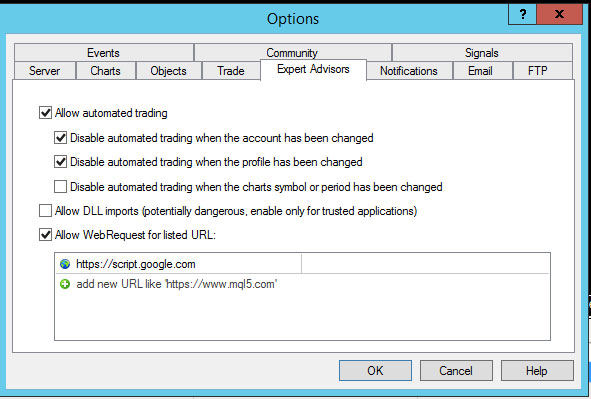Click the empty cell right of script.google.com
The width and height of the screenshot is (591, 399).
pos(426,264)
